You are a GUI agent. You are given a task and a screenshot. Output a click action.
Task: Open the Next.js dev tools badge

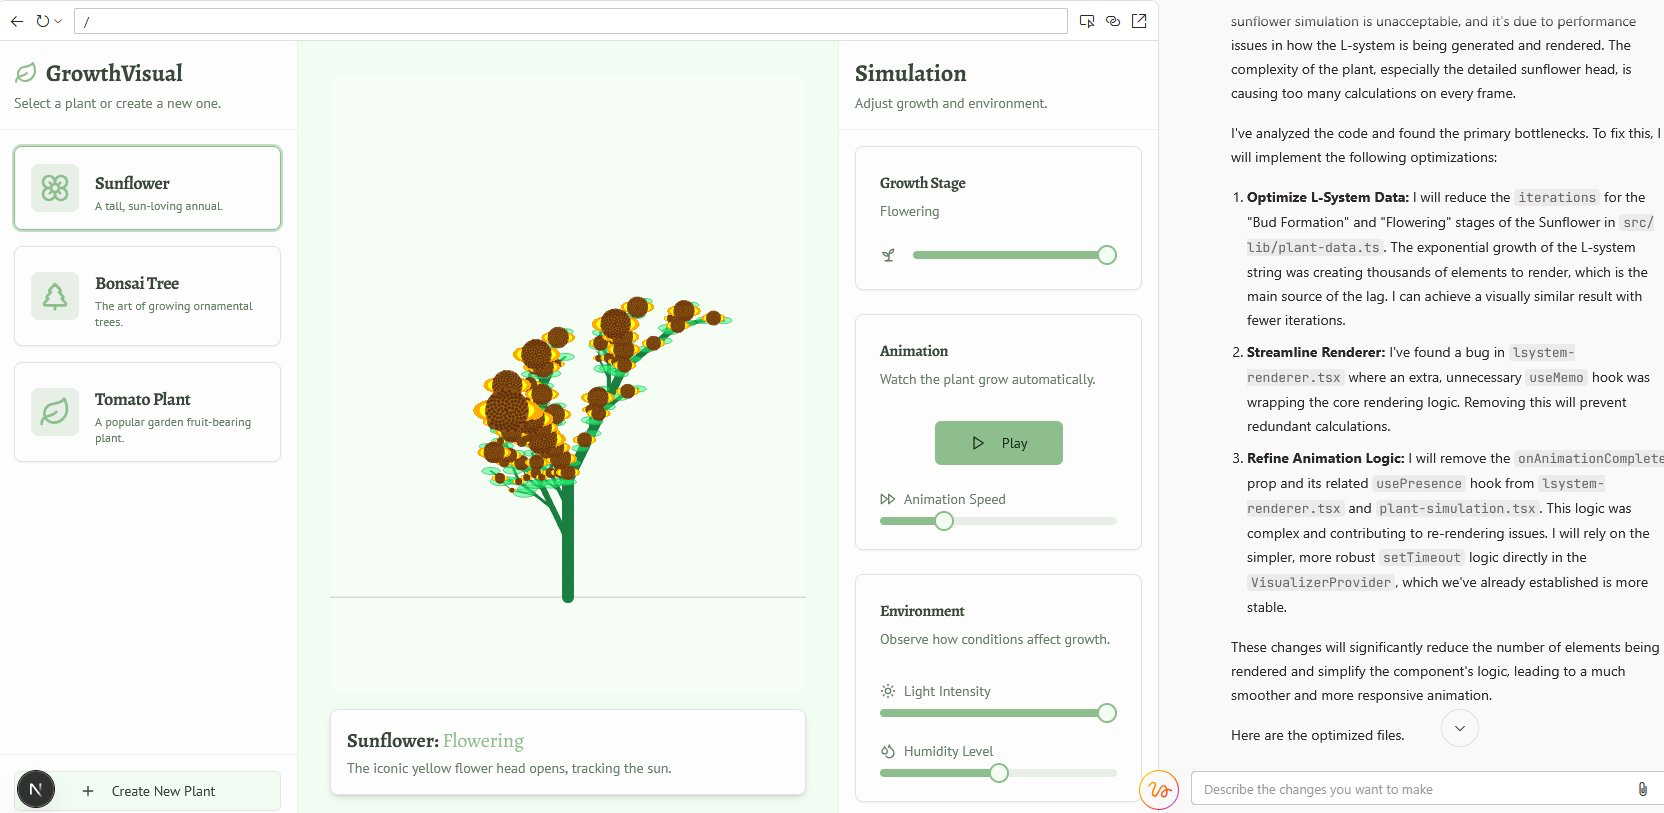coord(36,789)
